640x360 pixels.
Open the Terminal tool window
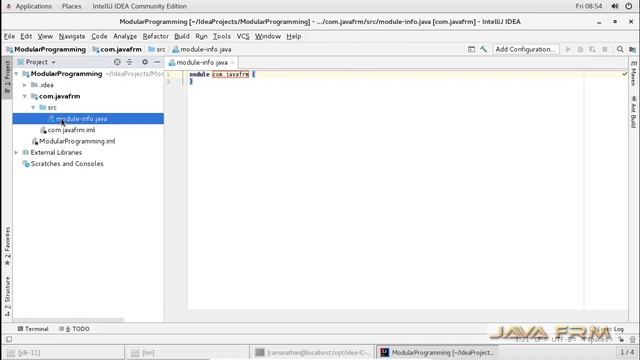pyautogui.click(x=33, y=329)
